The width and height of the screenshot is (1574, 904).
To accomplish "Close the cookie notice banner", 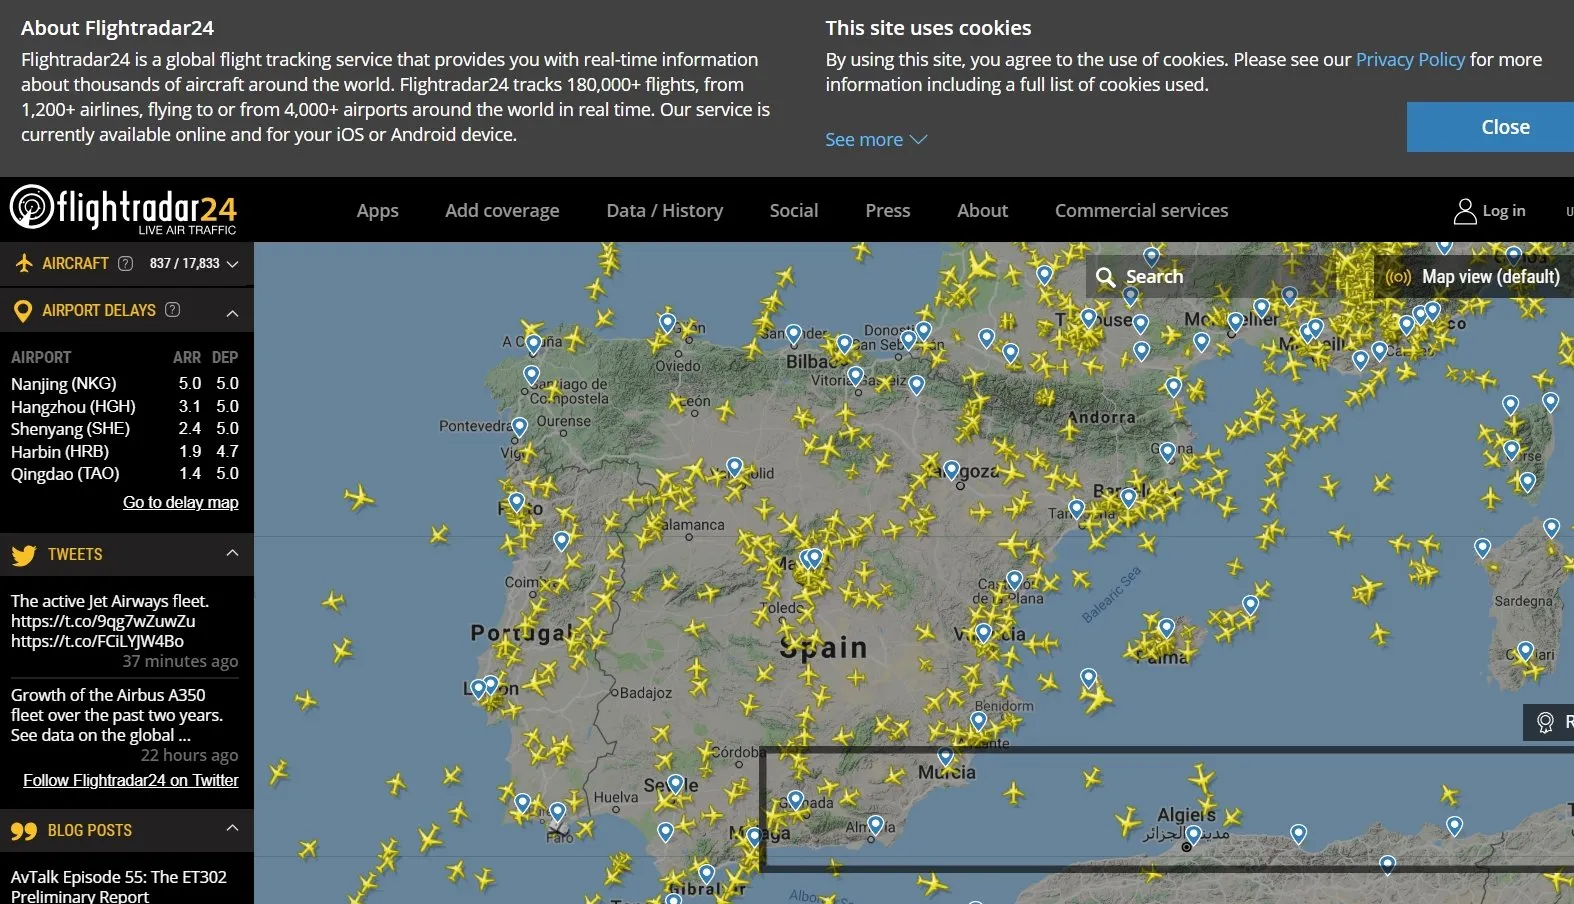I will point(1503,127).
